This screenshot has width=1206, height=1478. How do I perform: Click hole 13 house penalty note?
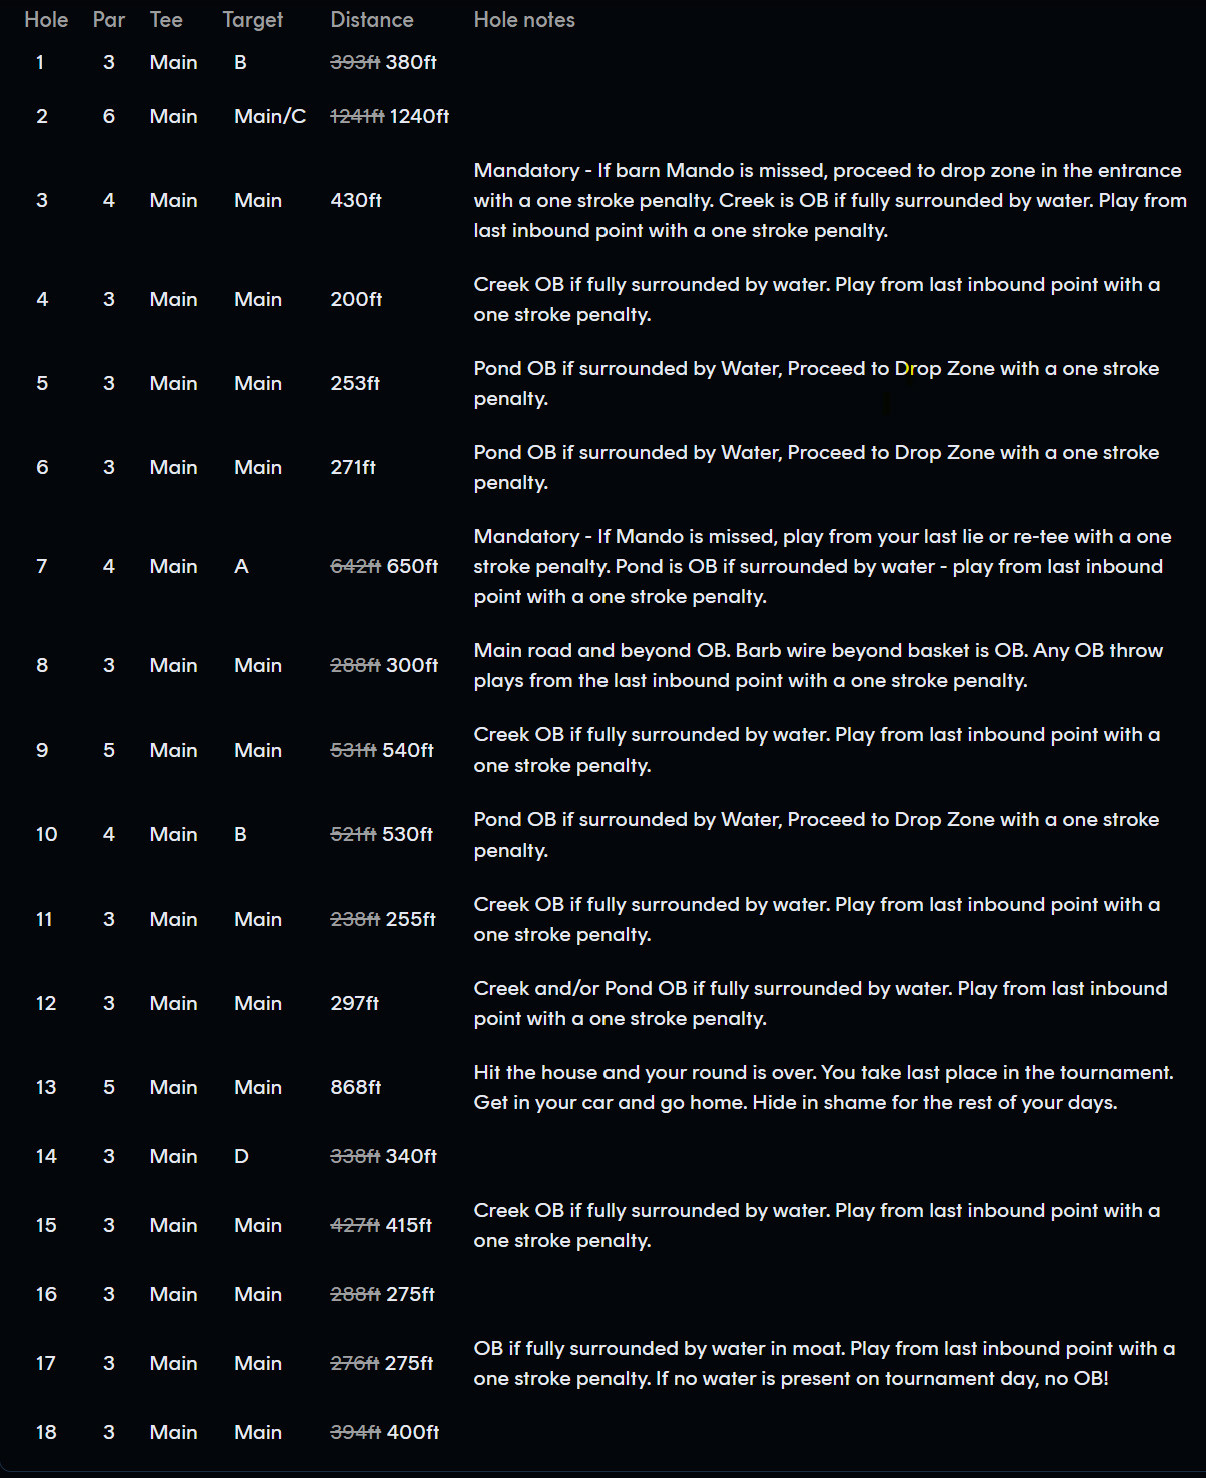pos(824,1087)
